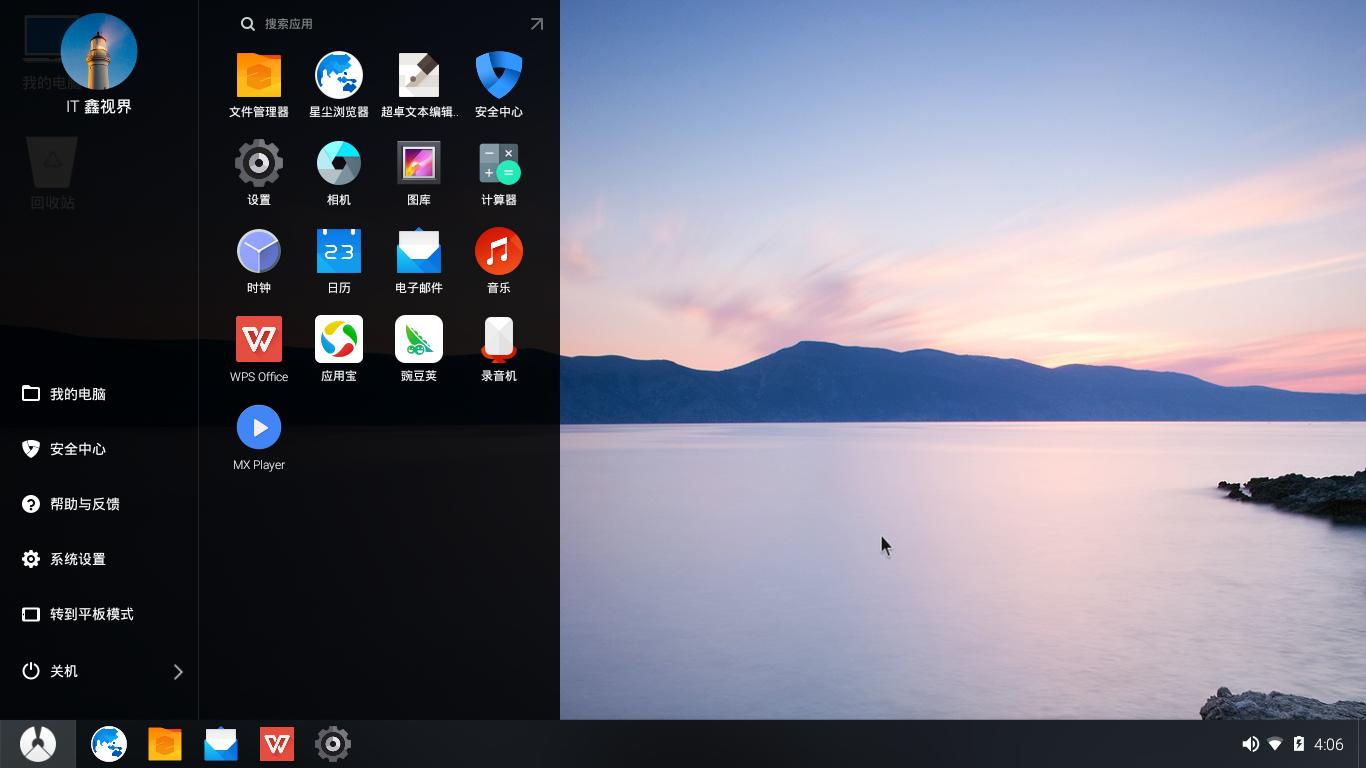Image resolution: width=1366 pixels, height=768 pixels.
Task: Click the battery tray icon
Action: pyautogui.click(x=1299, y=744)
